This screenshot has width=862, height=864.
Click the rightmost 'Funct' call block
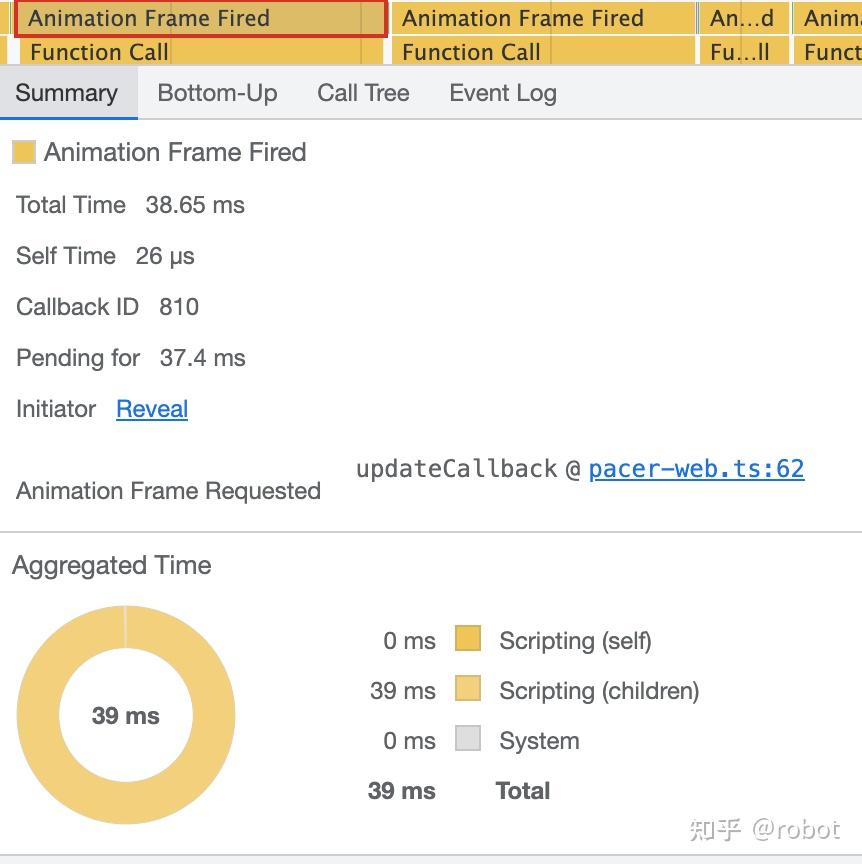pyautogui.click(x=831, y=52)
